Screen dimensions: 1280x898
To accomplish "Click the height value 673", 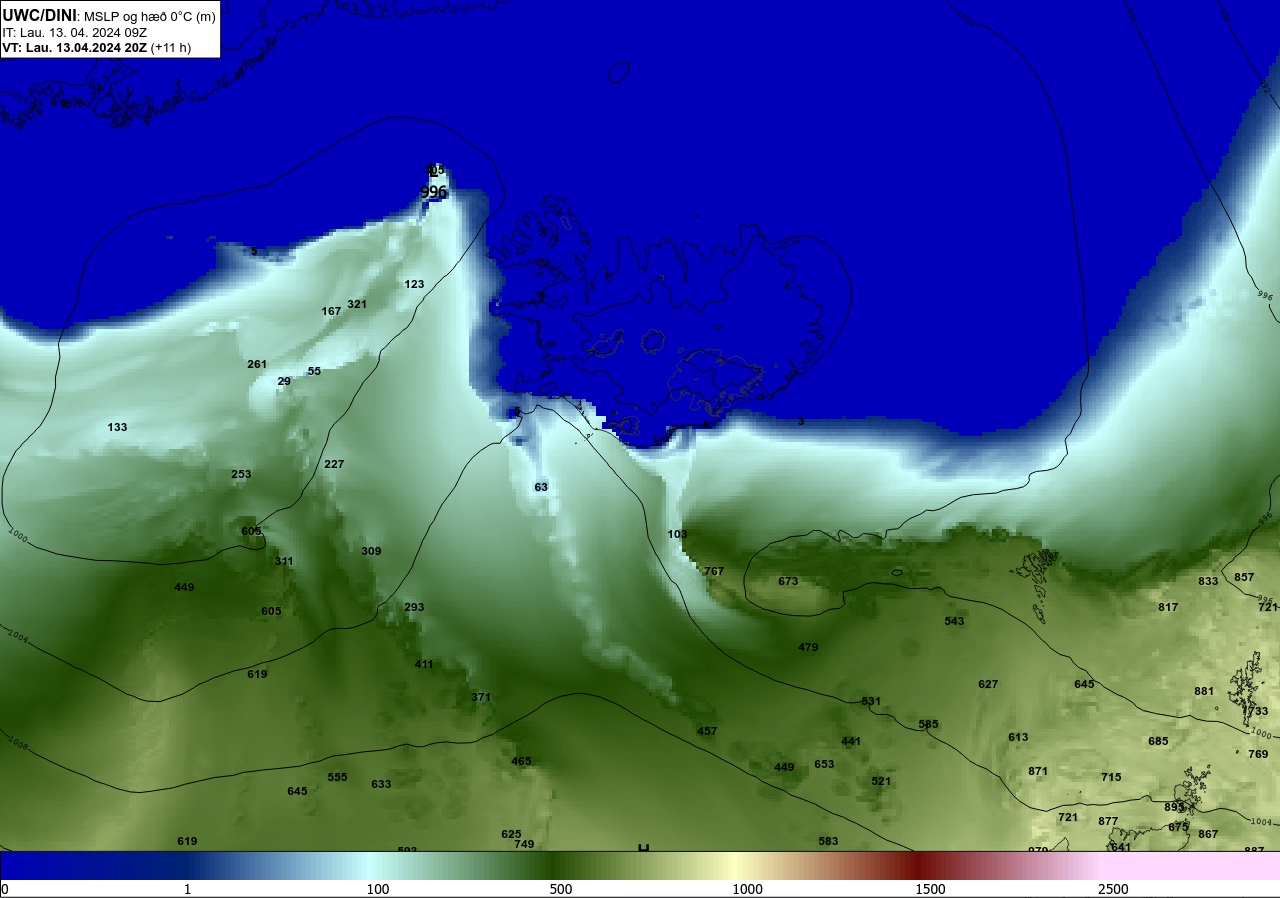I will tap(788, 581).
